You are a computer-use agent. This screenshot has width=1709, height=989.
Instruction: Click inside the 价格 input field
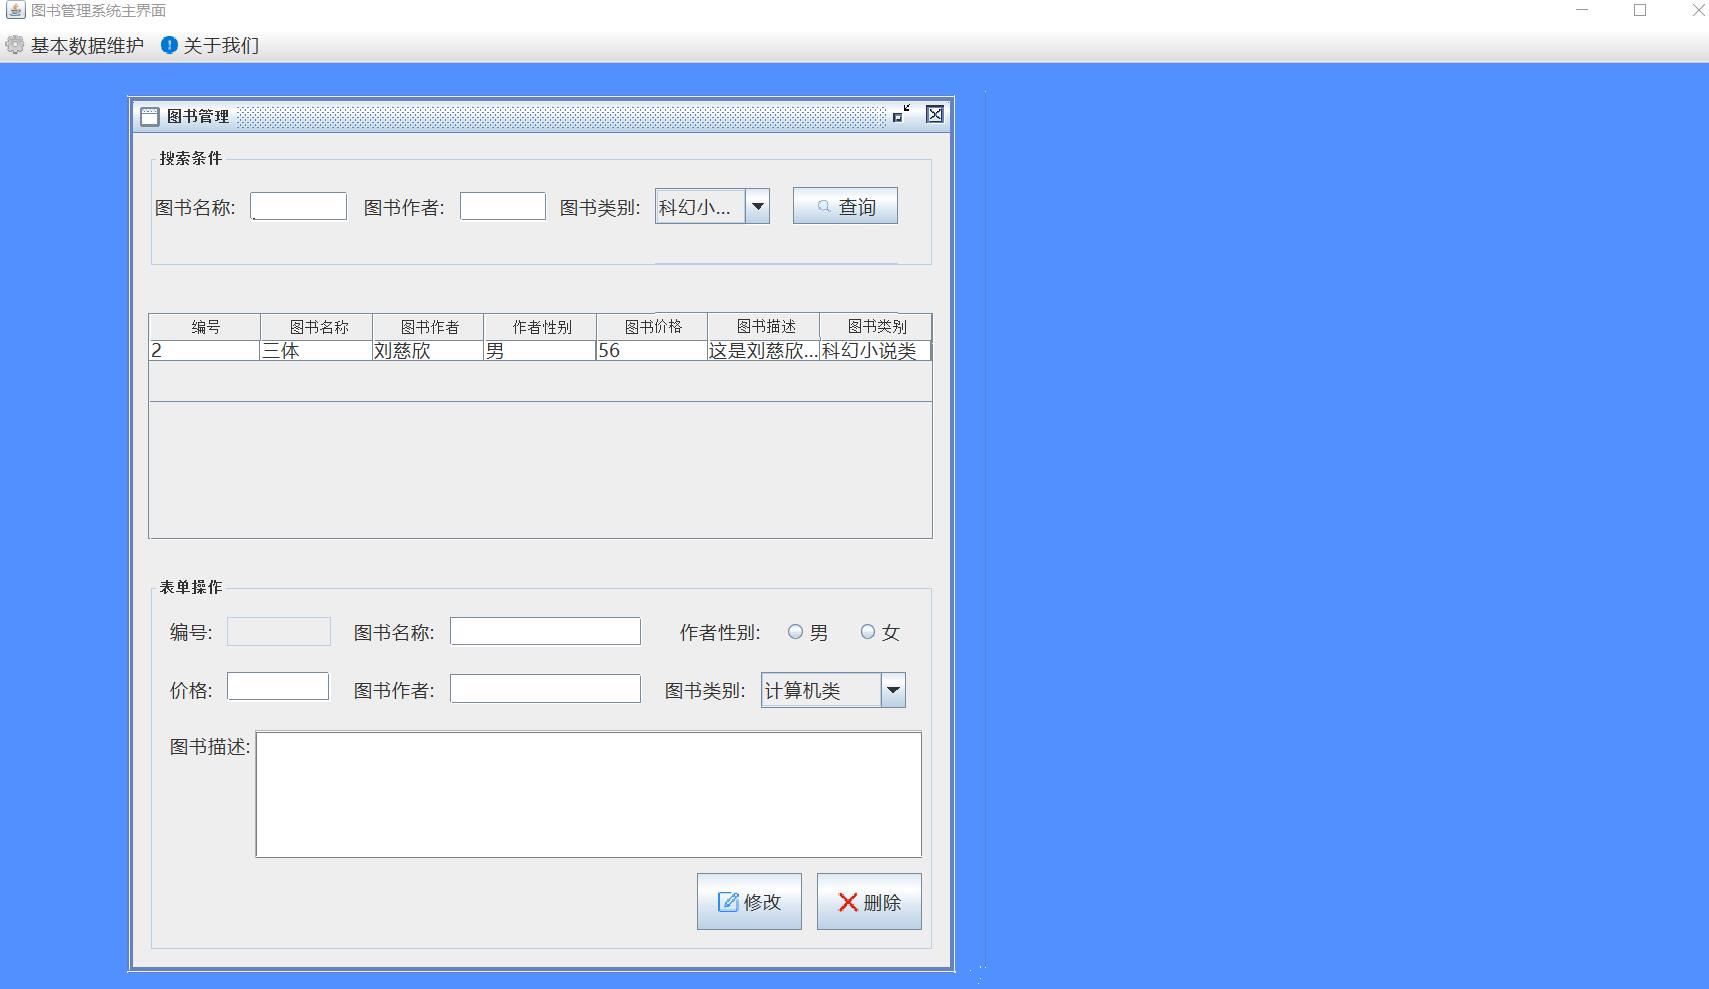pyautogui.click(x=278, y=686)
